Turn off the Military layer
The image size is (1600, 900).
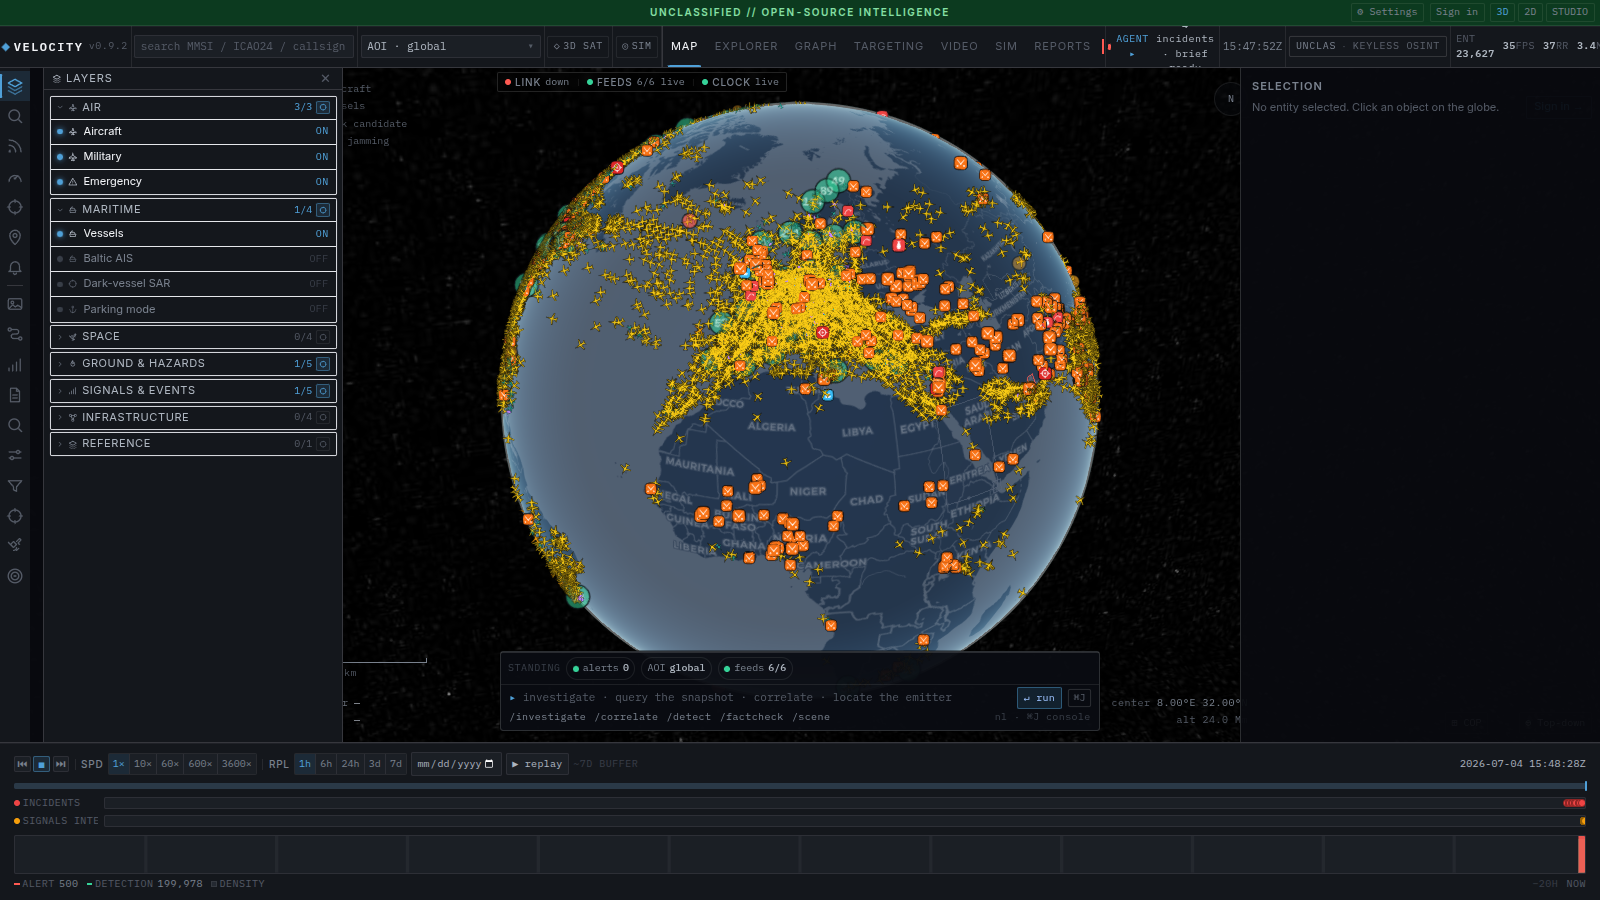tap(193, 156)
